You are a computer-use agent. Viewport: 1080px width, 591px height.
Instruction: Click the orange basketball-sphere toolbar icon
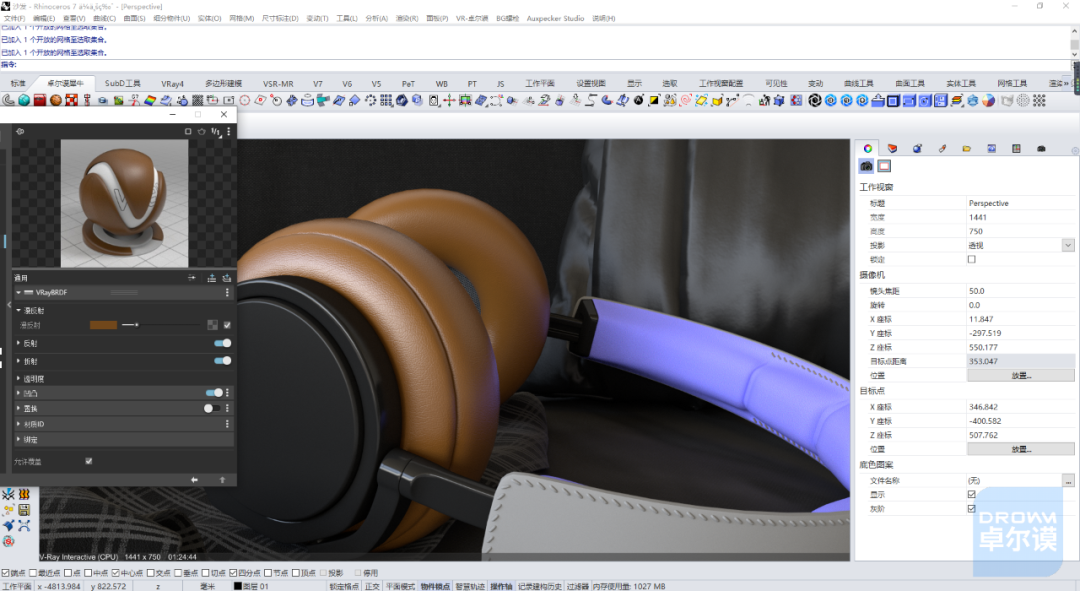coord(56,101)
